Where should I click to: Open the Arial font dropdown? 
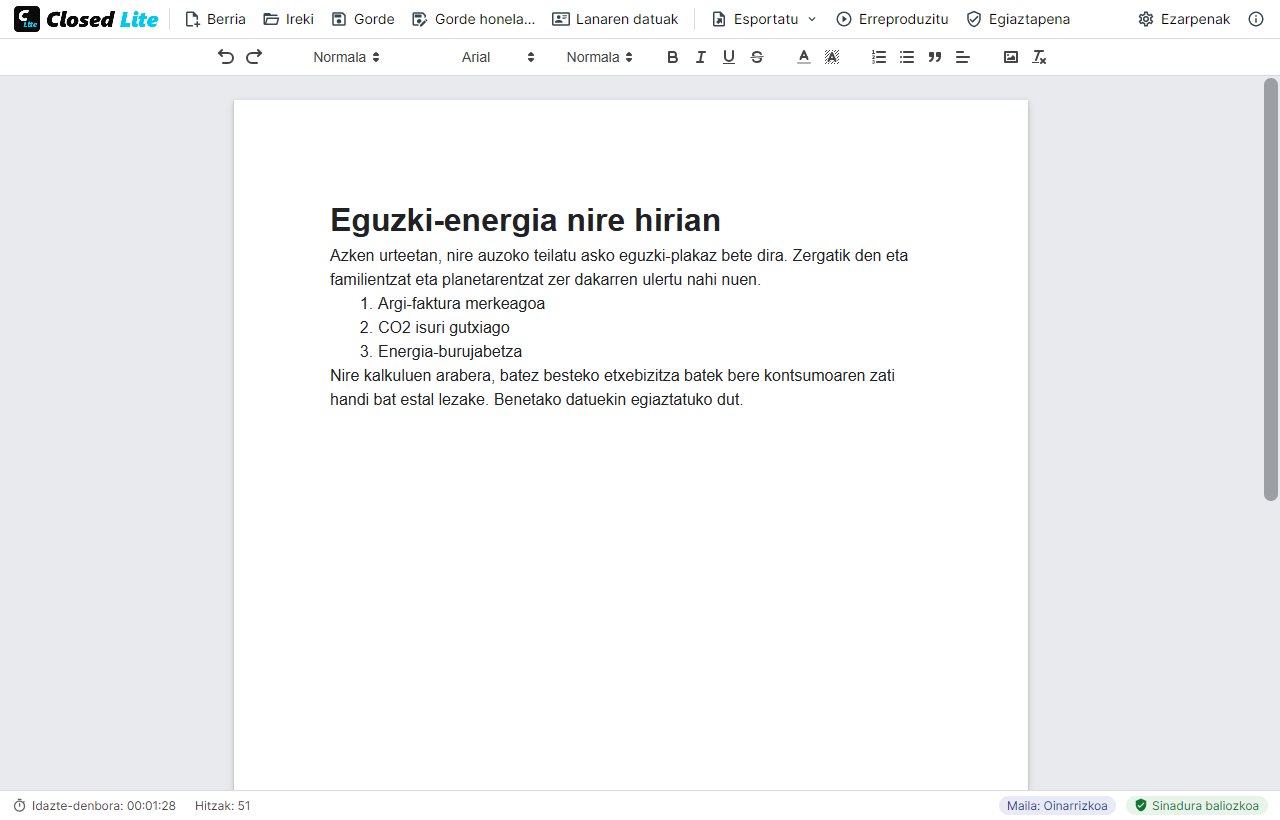[x=498, y=57]
